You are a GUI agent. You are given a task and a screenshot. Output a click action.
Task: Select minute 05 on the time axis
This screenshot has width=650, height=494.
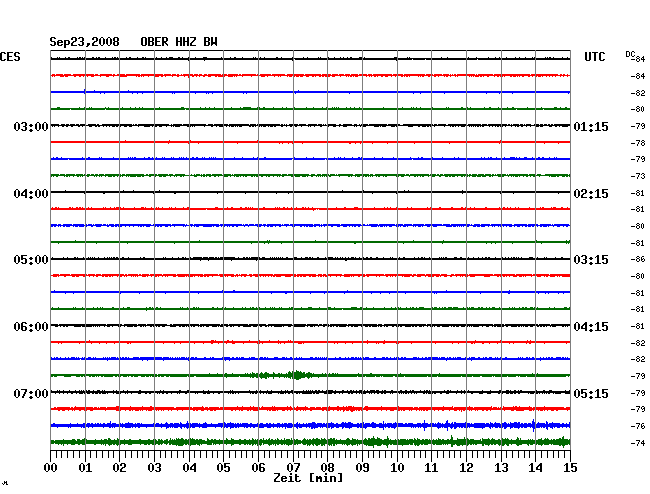click(223, 468)
